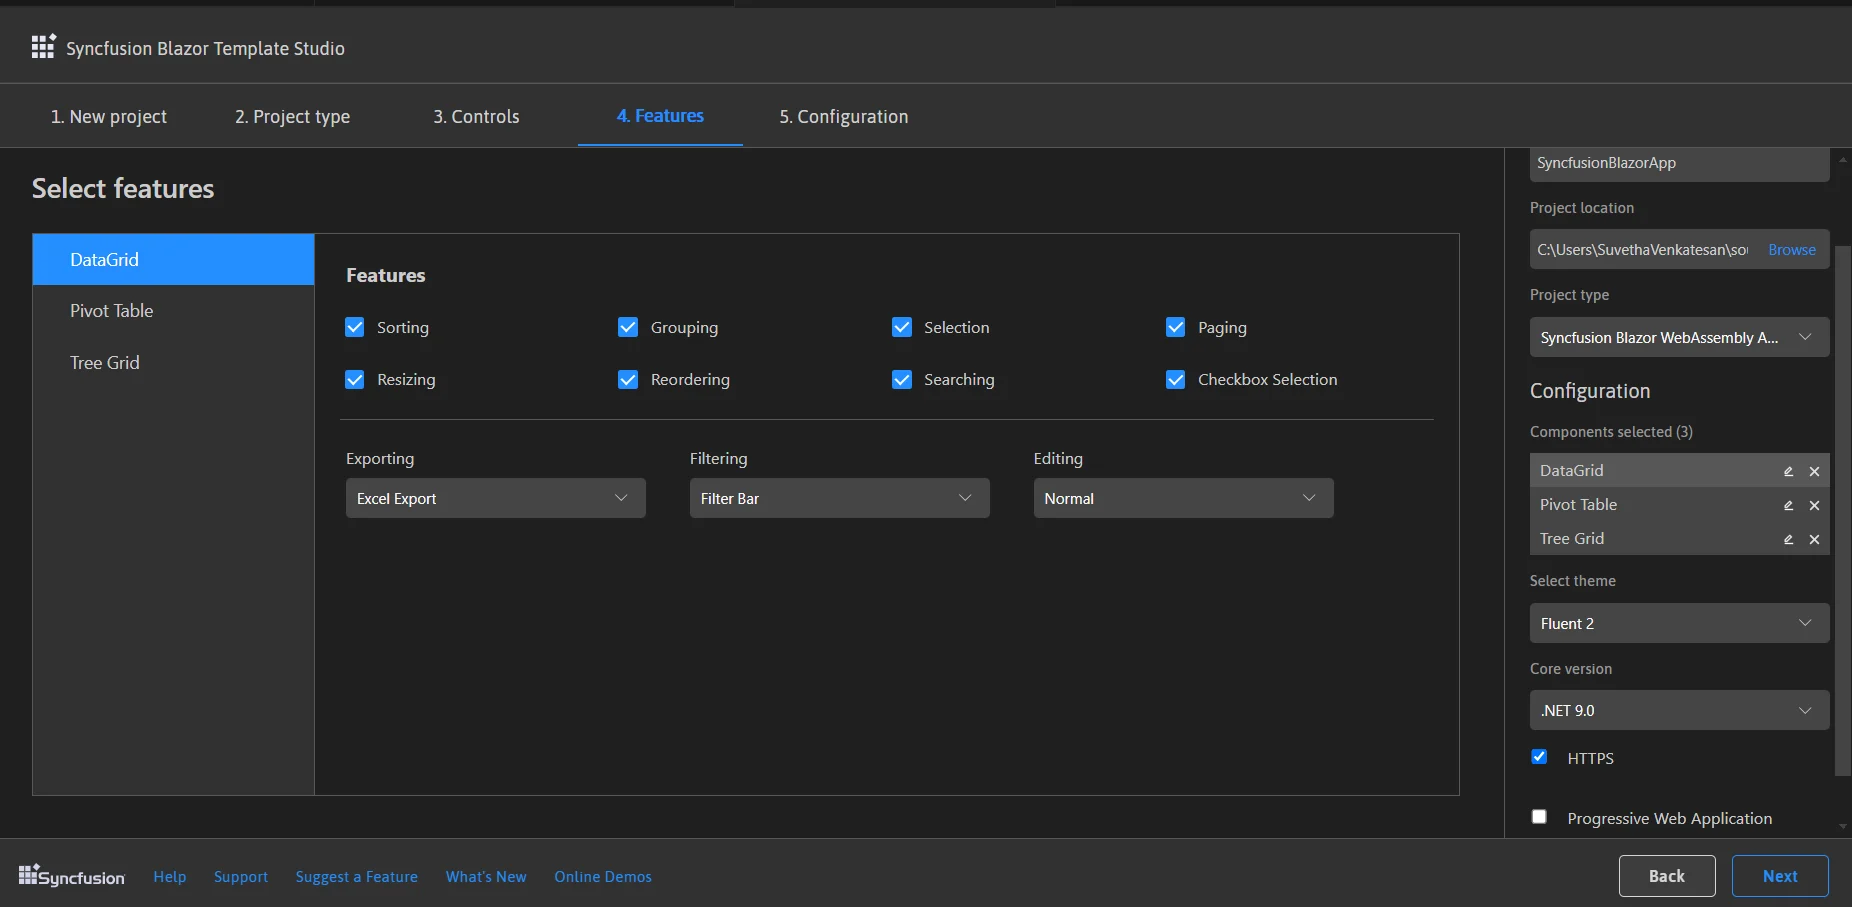The height and width of the screenshot is (907, 1852).
Task: Disable the Checkbox Selection feature
Action: [x=1176, y=379]
